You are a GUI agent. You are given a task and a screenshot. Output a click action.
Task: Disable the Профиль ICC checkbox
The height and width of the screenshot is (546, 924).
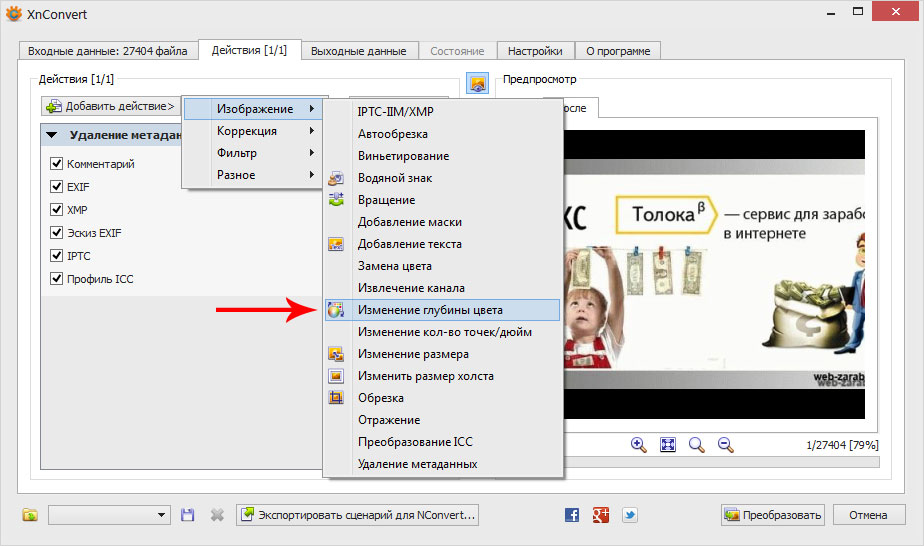[x=57, y=278]
